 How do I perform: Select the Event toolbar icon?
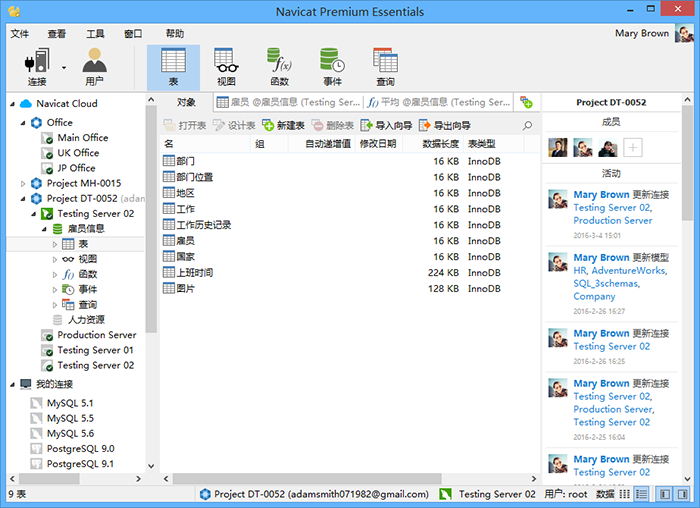click(x=333, y=67)
